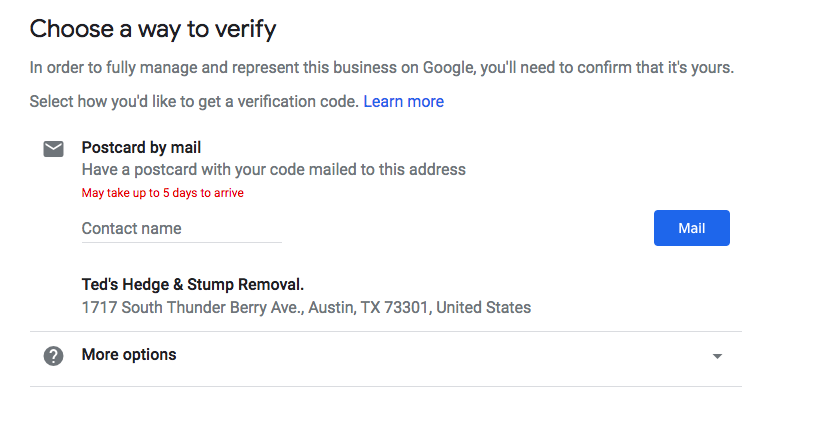
Task: Click the Ted's Hedge & Stump Removal business name
Action: pyautogui.click(x=192, y=285)
